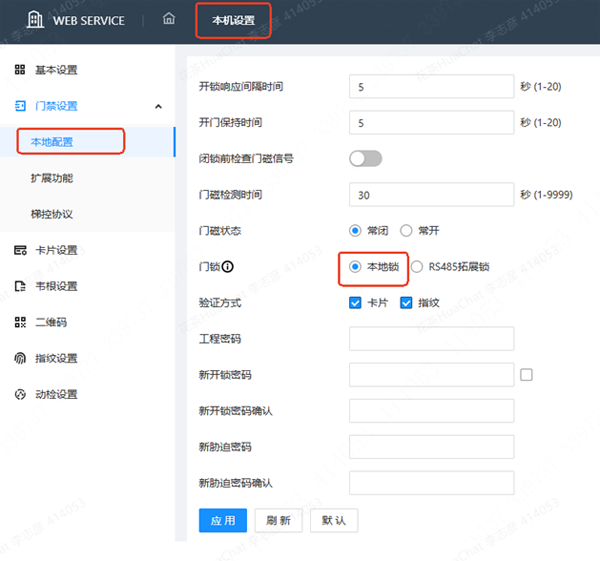This screenshot has width=600, height=561.
Task: Open 扩展功能 in the sidebar
Action: coord(52,178)
